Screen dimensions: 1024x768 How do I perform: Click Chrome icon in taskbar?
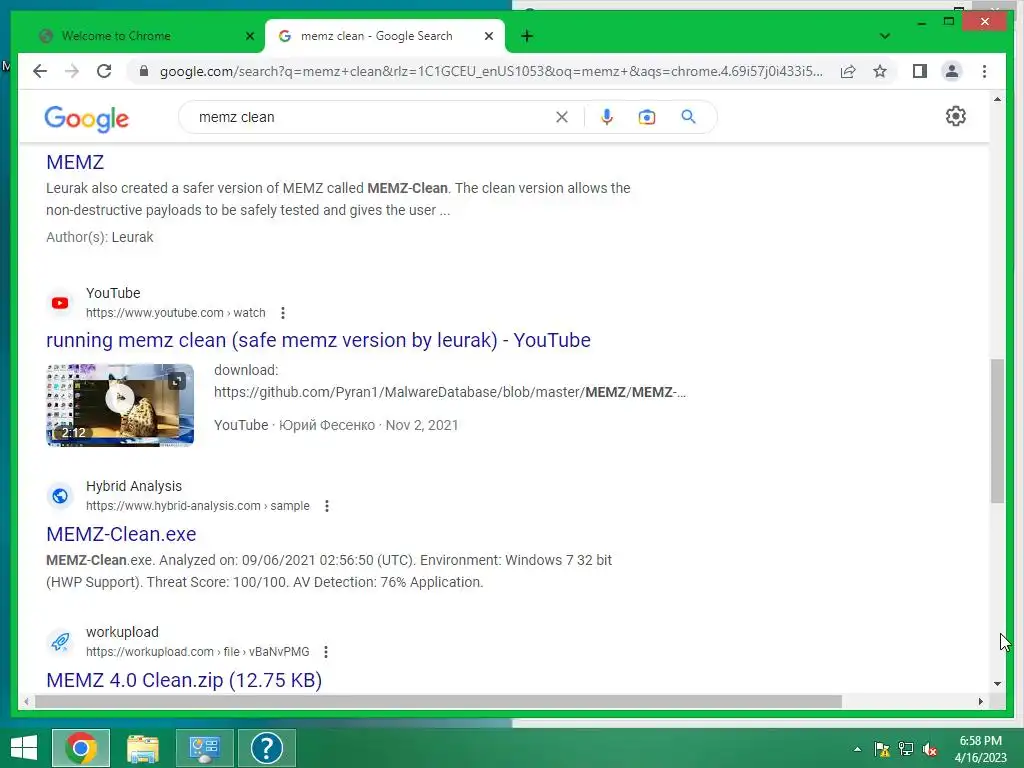click(81, 748)
